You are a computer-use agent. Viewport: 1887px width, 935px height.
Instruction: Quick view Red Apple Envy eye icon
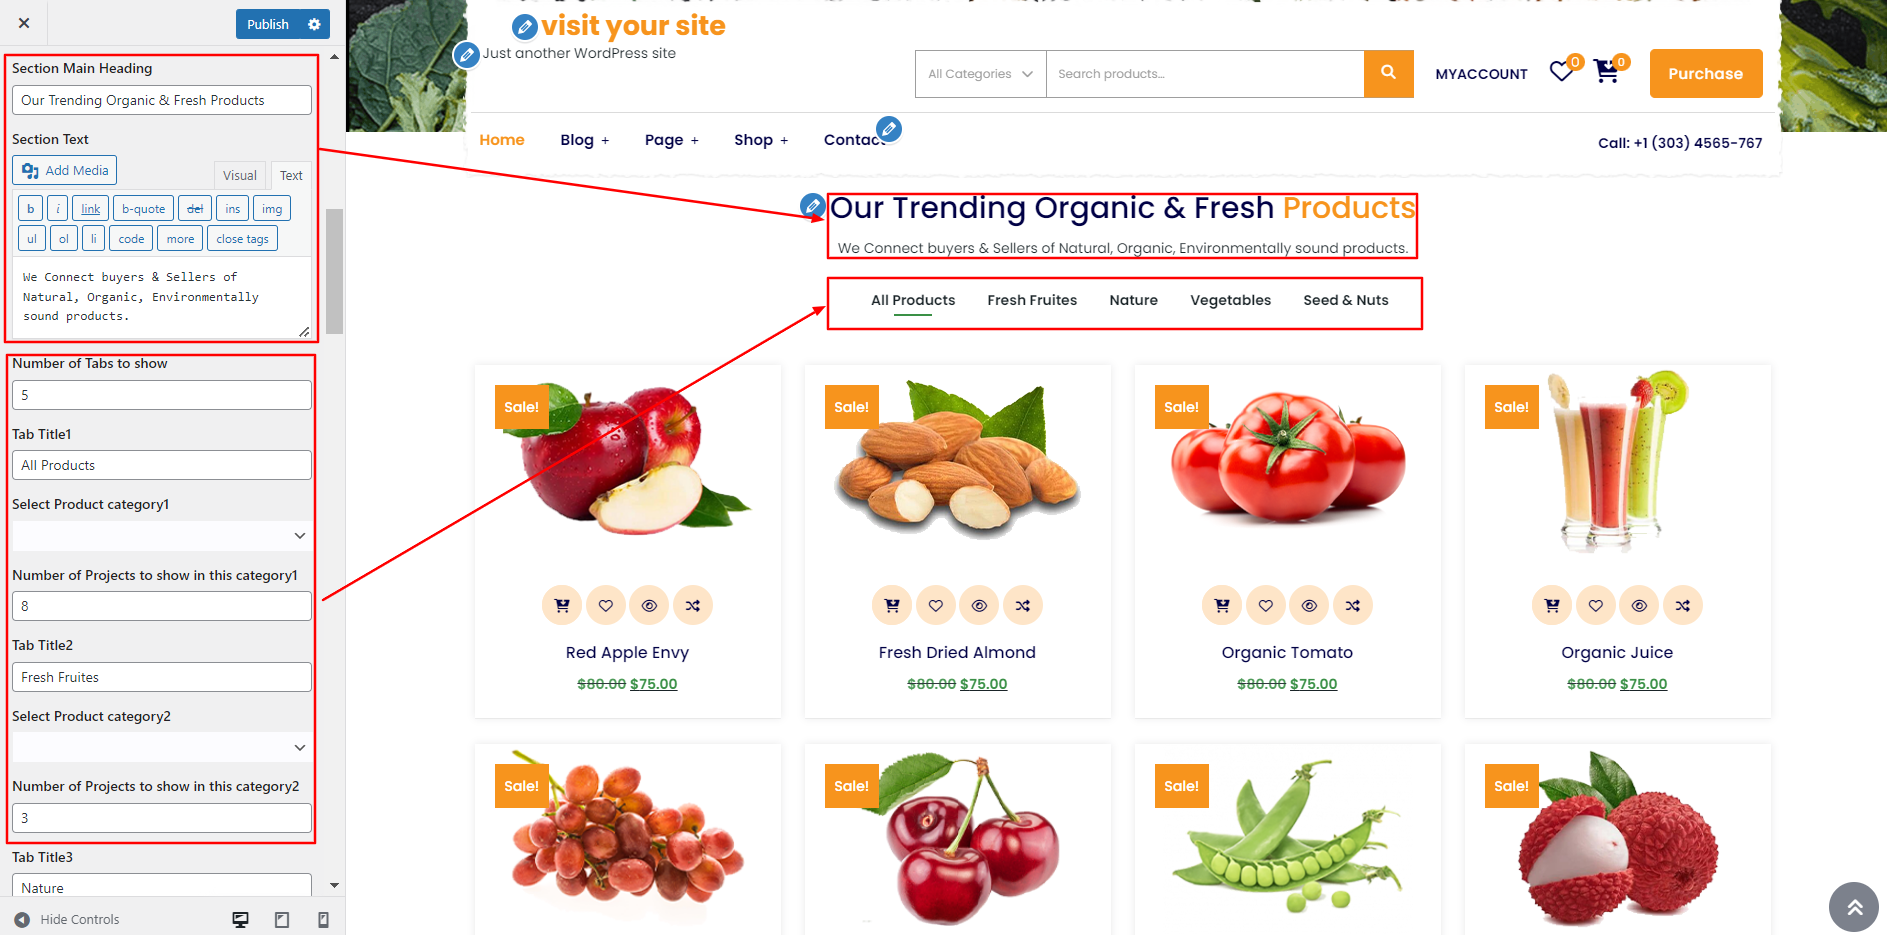[649, 605]
